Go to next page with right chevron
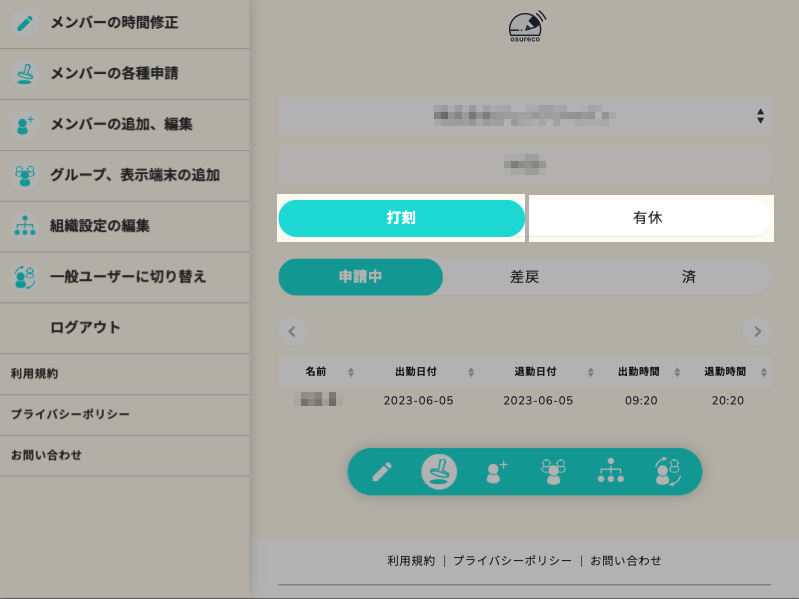This screenshot has height=599, width=799. (757, 331)
